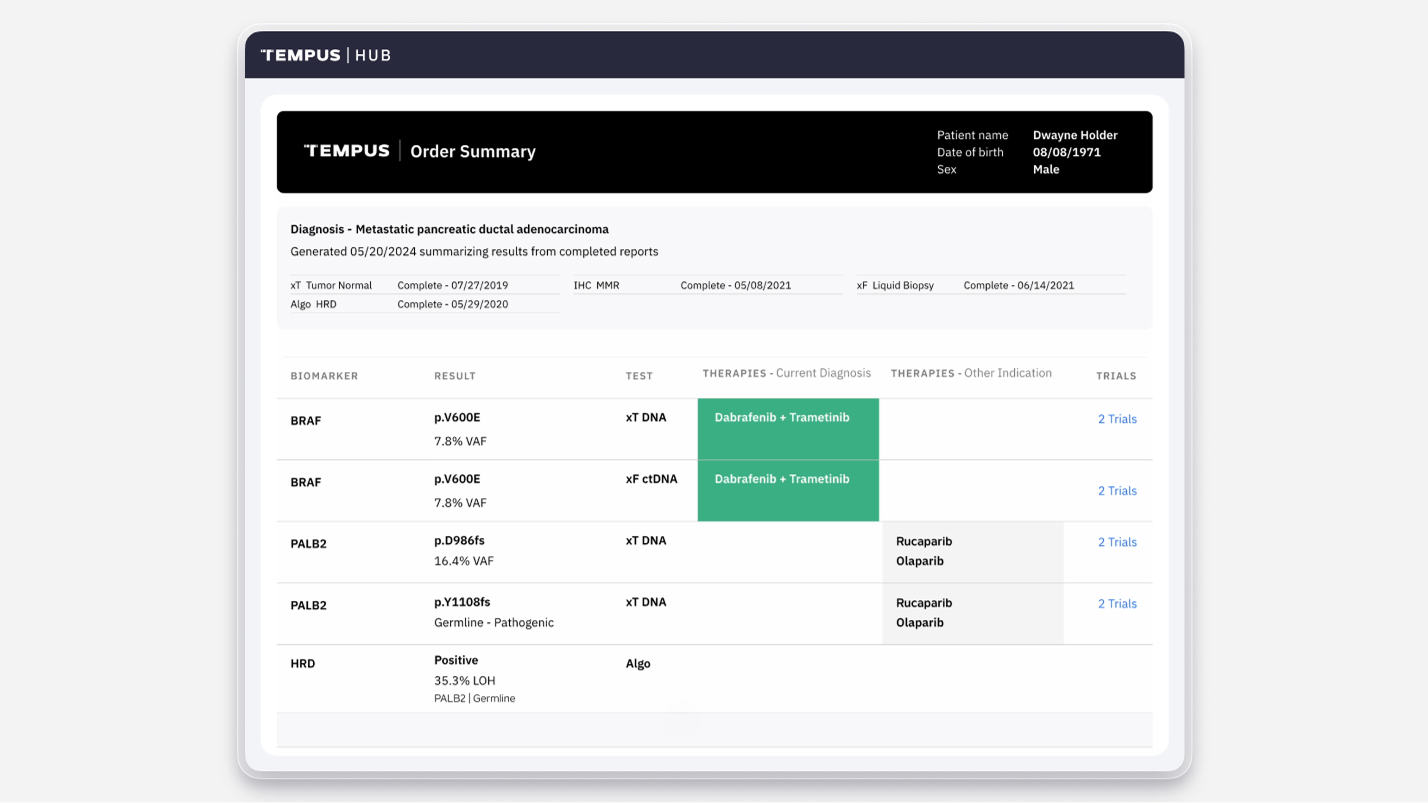Click THERAPIES - Current Diagnosis column header
The image size is (1428, 803).
786,373
